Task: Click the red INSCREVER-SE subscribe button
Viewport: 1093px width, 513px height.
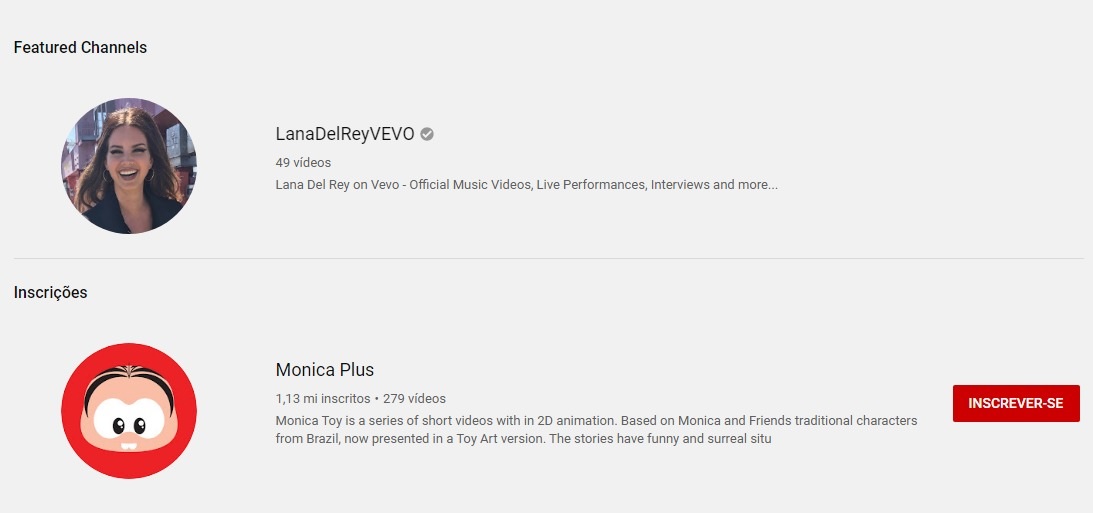Action: click(1016, 404)
